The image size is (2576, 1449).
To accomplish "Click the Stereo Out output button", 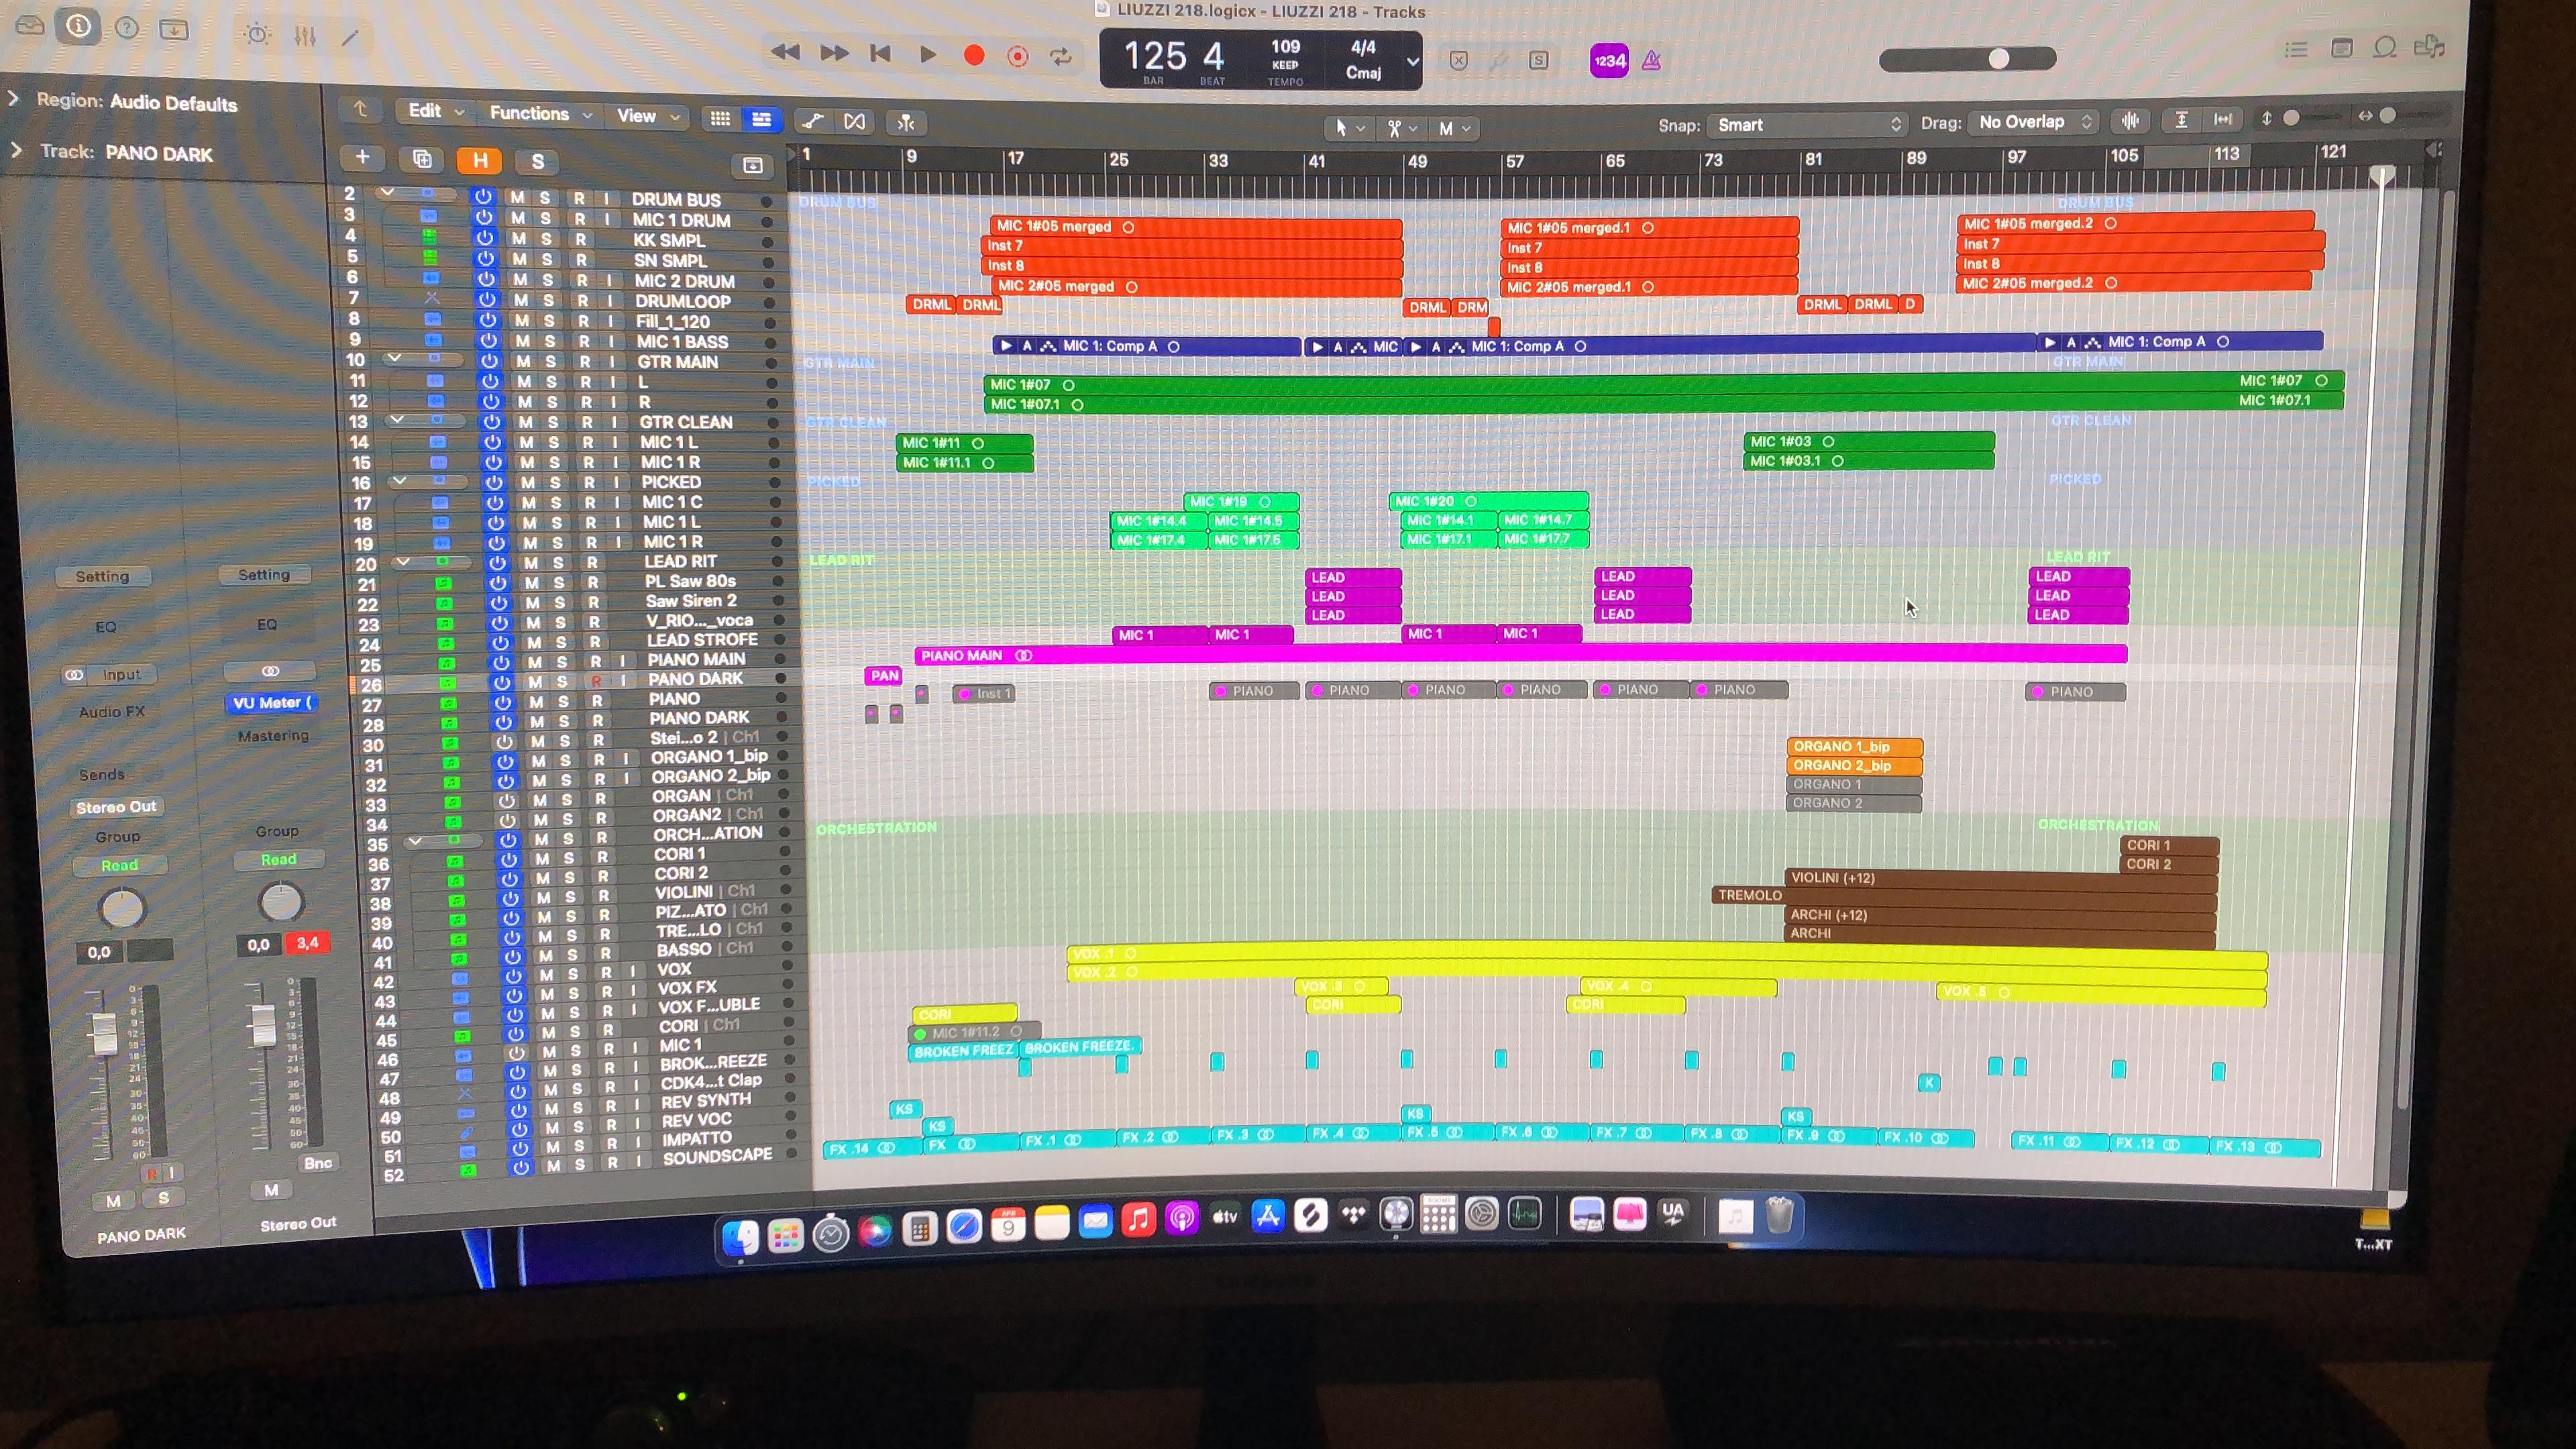I will [117, 807].
